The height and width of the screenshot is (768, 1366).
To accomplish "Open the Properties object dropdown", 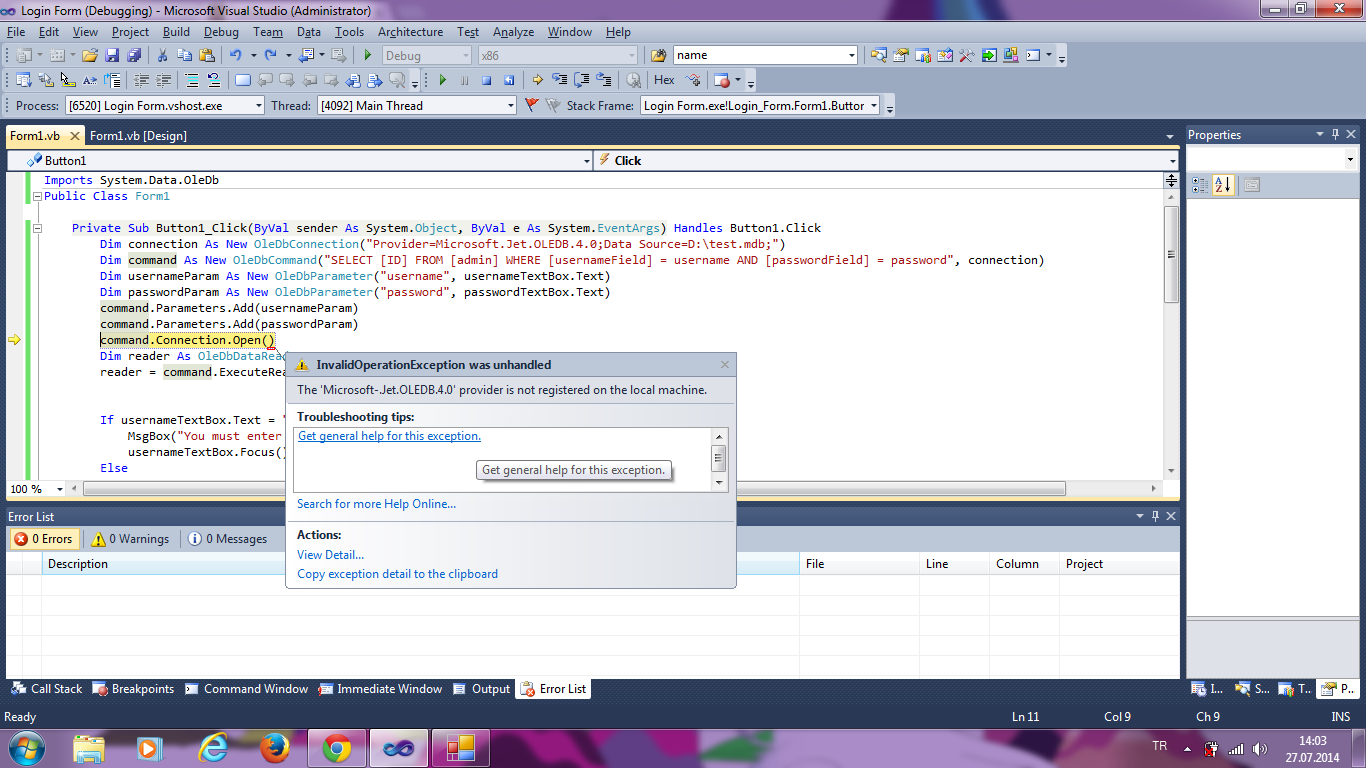I will point(1350,159).
